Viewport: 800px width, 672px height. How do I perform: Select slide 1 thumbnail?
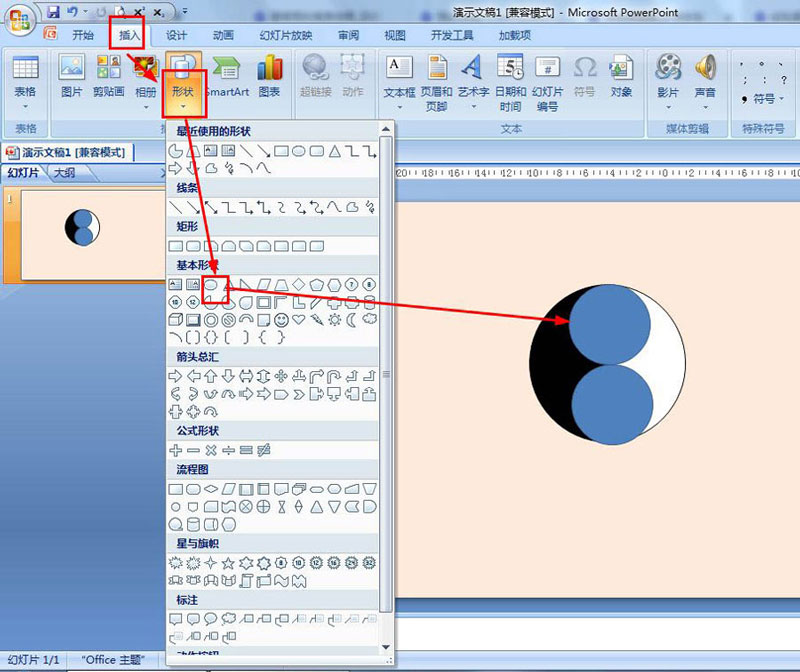(x=93, y=235)
